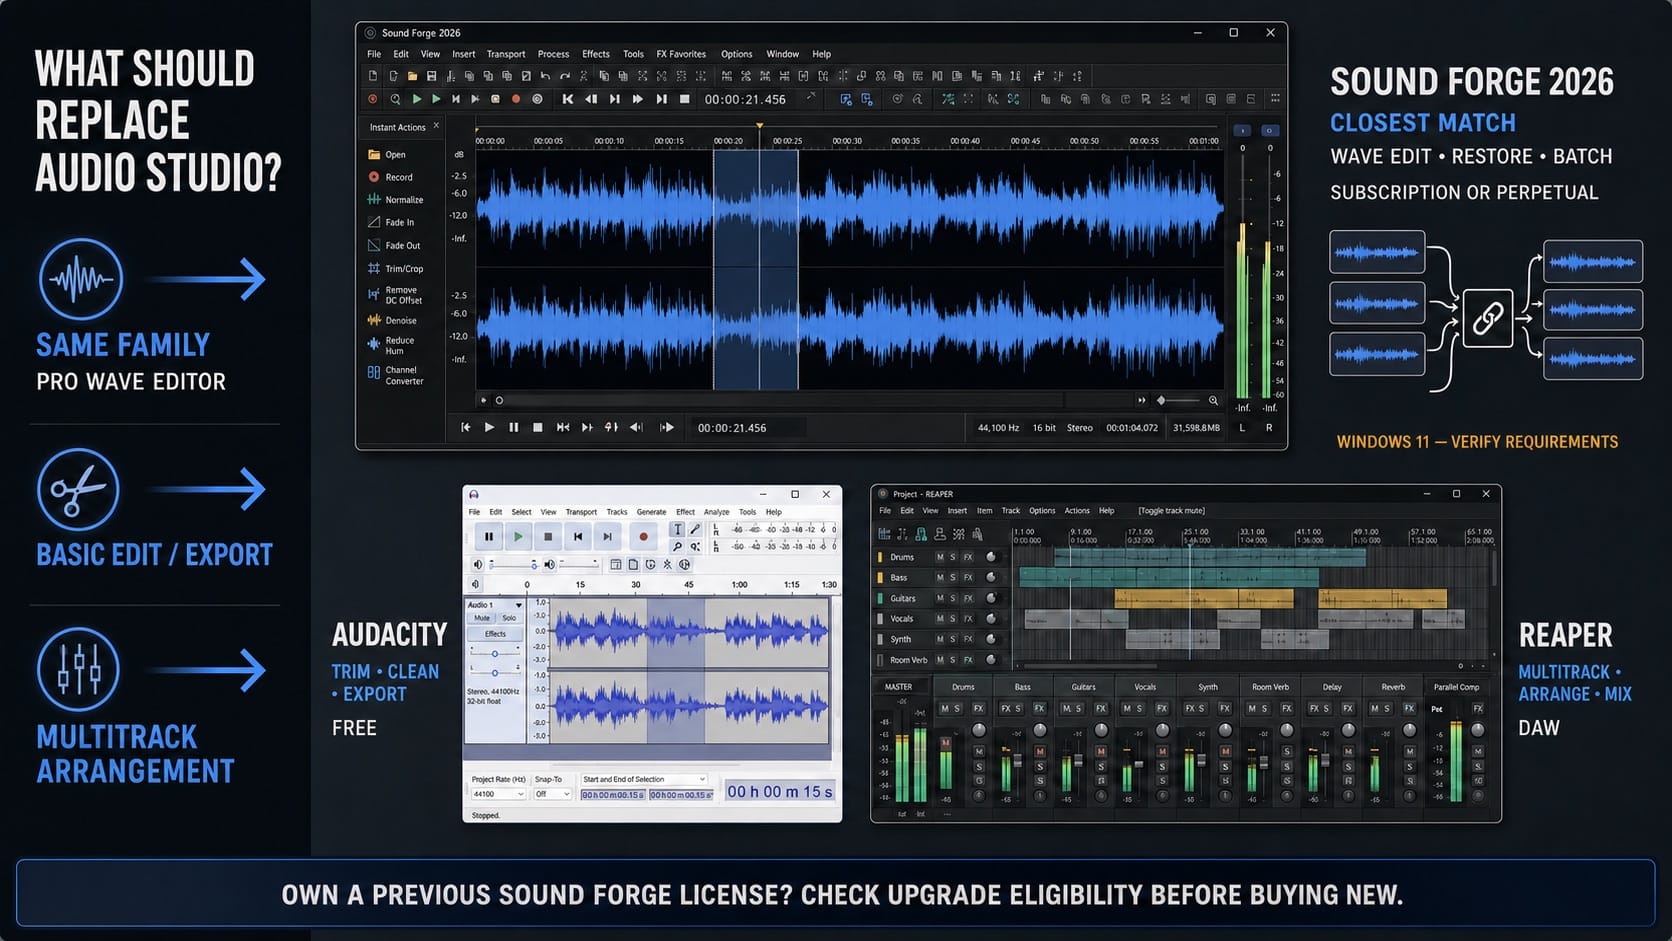Open Process menu in Sound Forge

[553, 54]
